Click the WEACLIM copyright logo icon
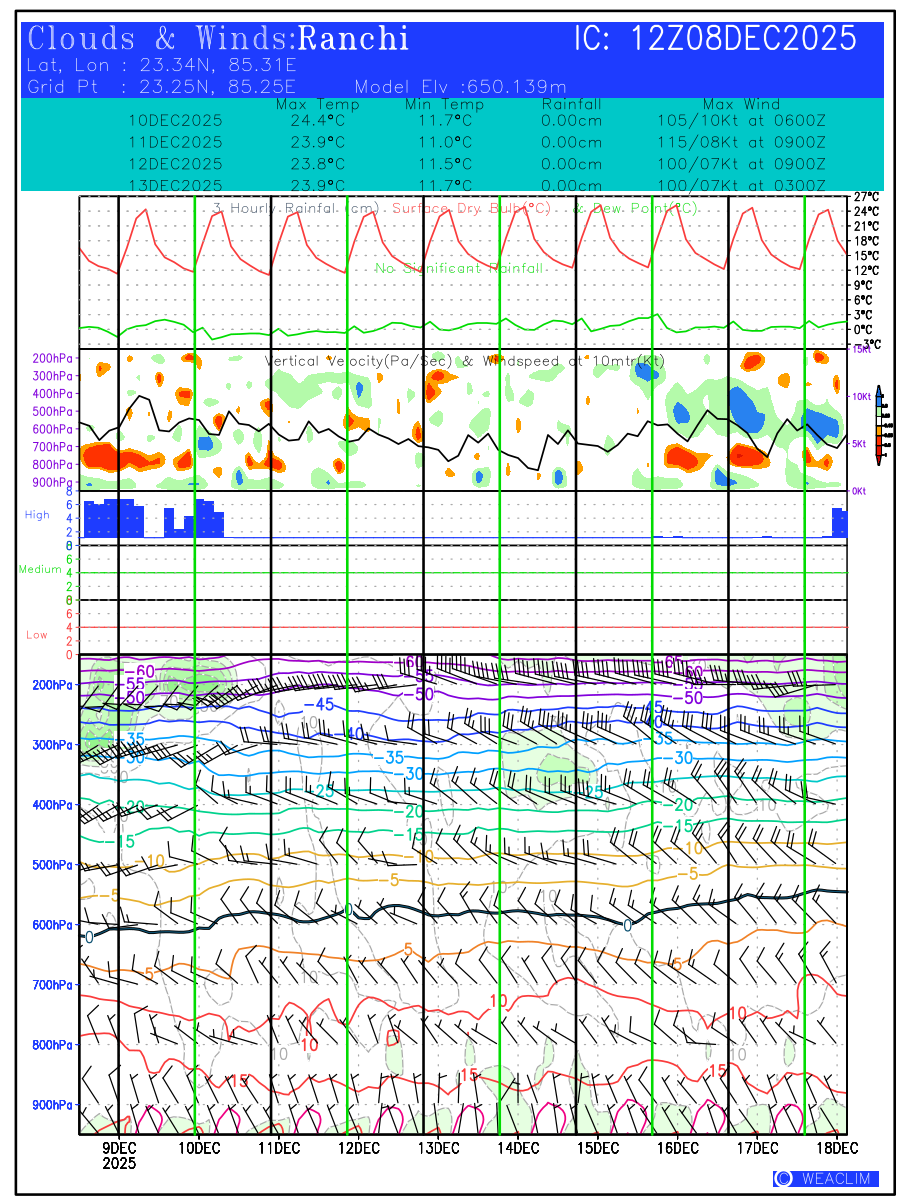 [783, 1178]
